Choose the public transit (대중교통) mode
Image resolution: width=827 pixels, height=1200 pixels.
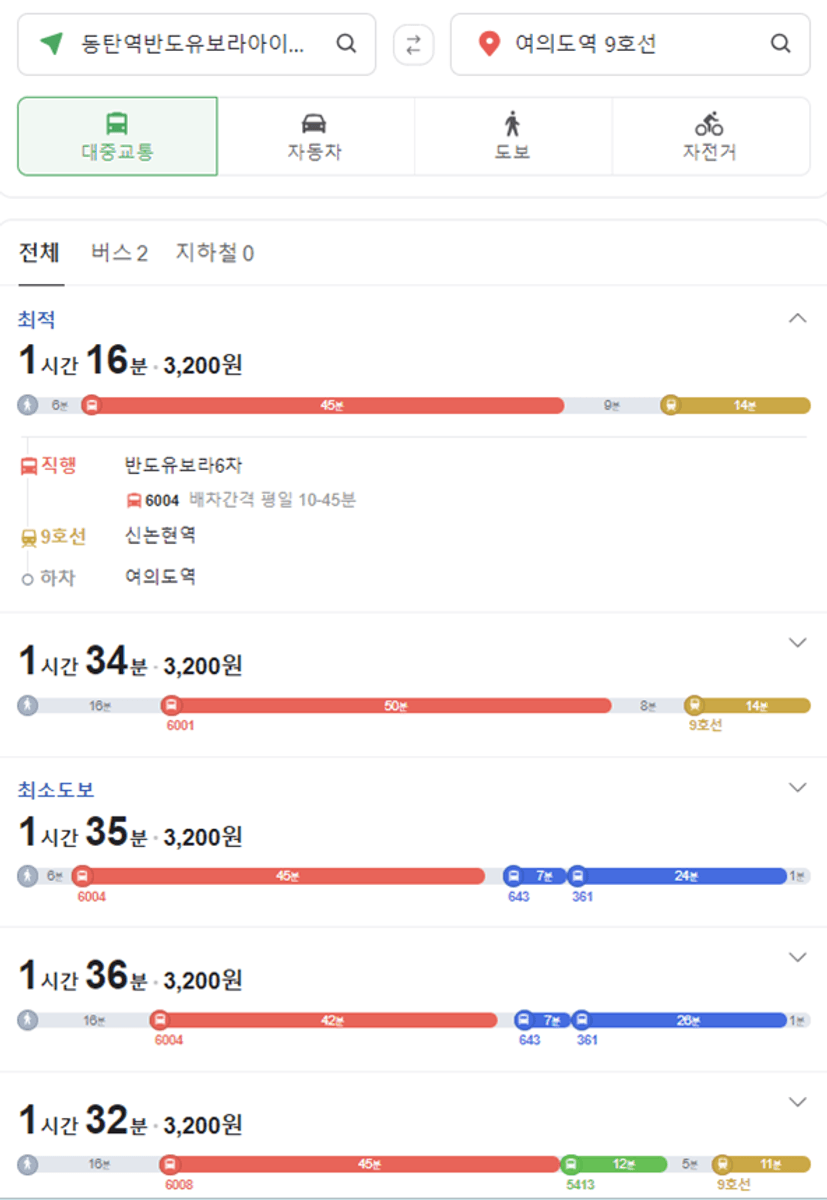(117, 137)
